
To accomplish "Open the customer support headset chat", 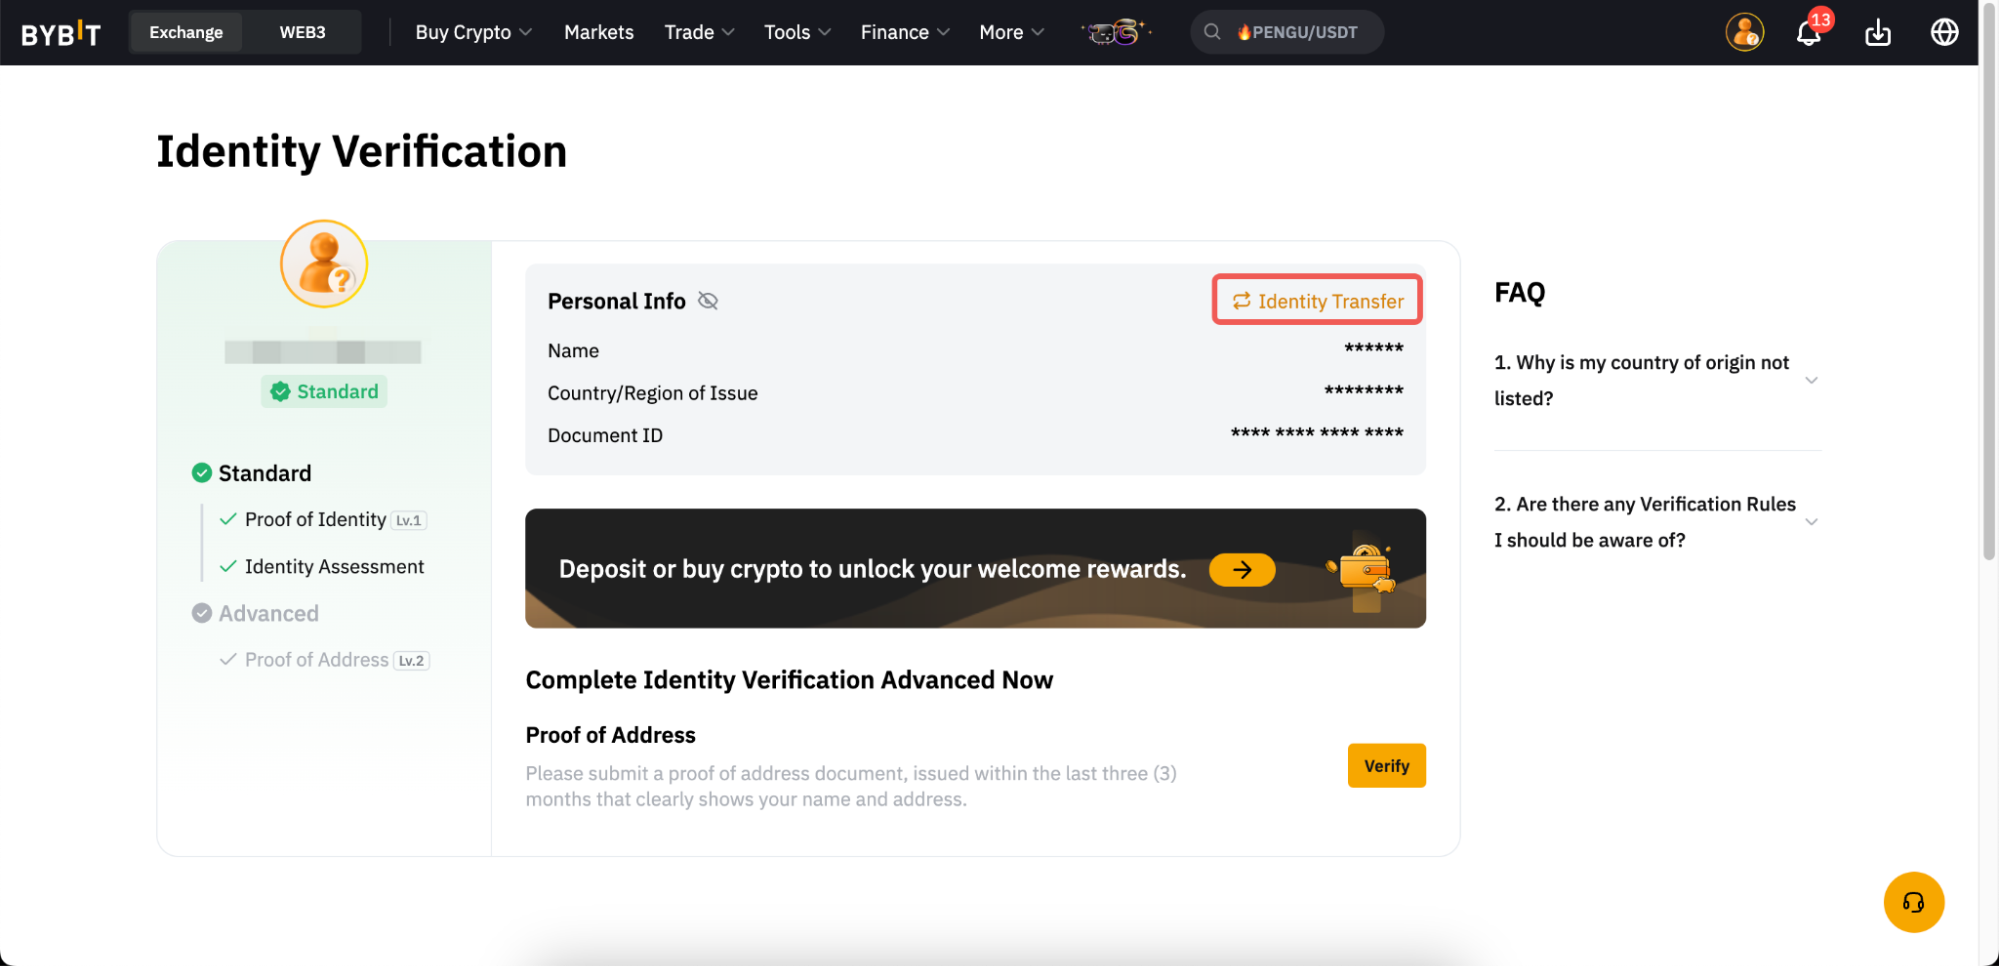I will click(1913, 902).
